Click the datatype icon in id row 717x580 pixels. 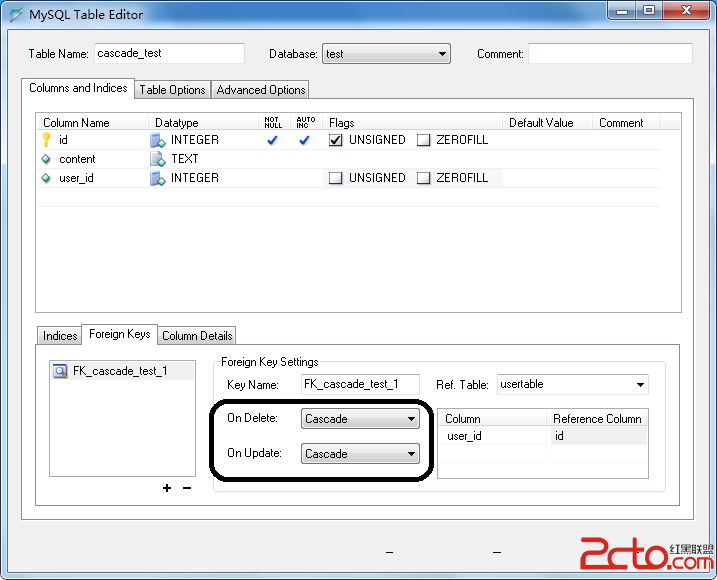pyautogui.click(x=157, y=140)
